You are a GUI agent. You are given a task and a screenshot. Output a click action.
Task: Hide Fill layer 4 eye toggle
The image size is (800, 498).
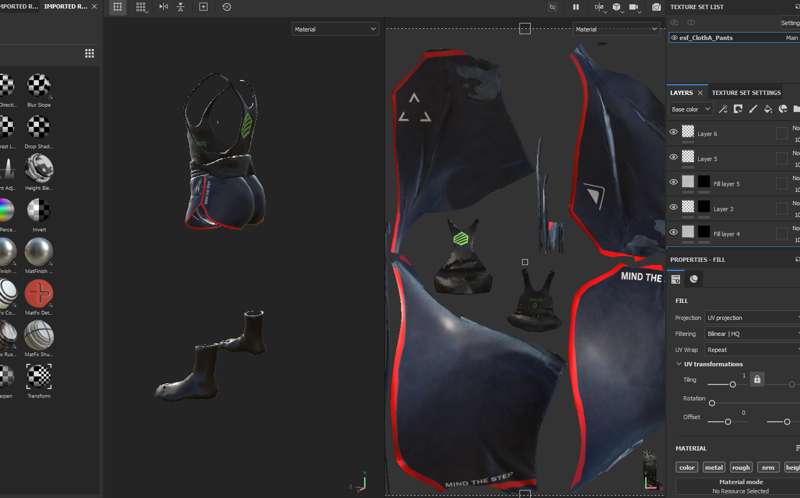[x=673, y=232]
